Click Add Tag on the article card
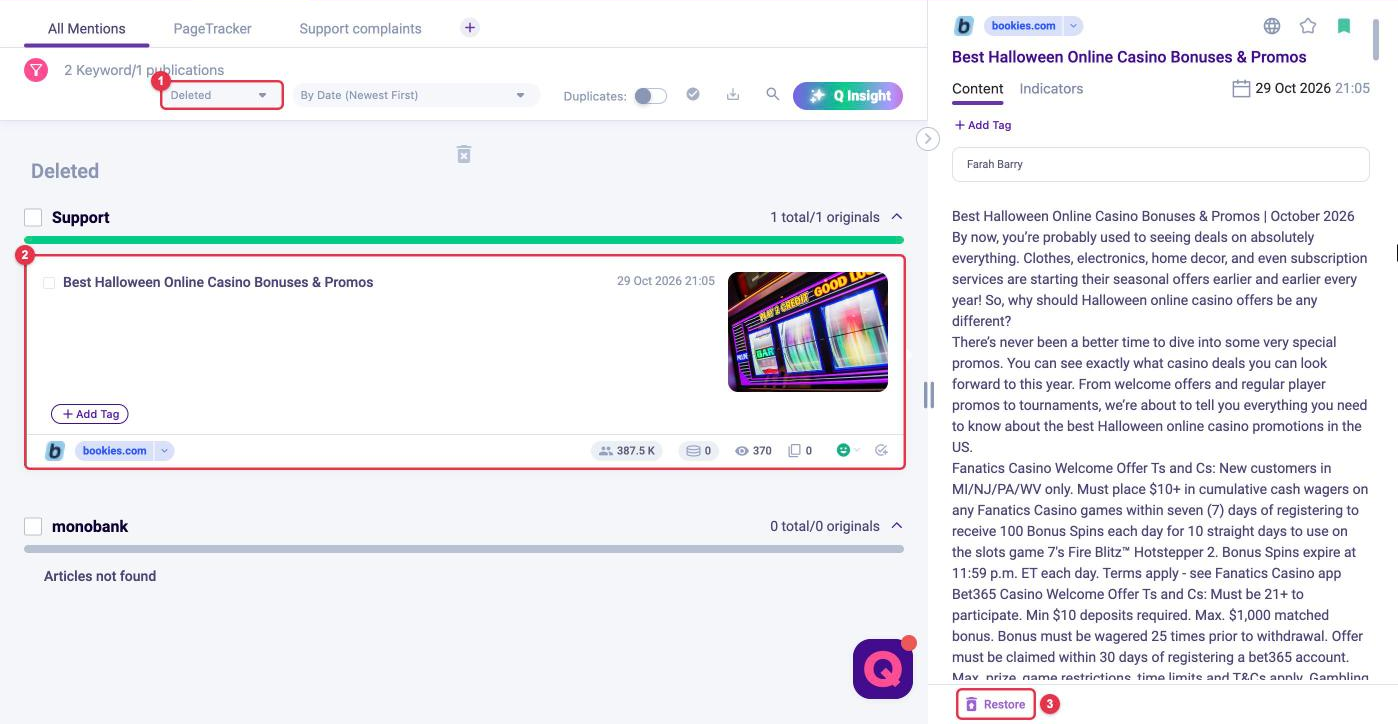 pos(90,414)
